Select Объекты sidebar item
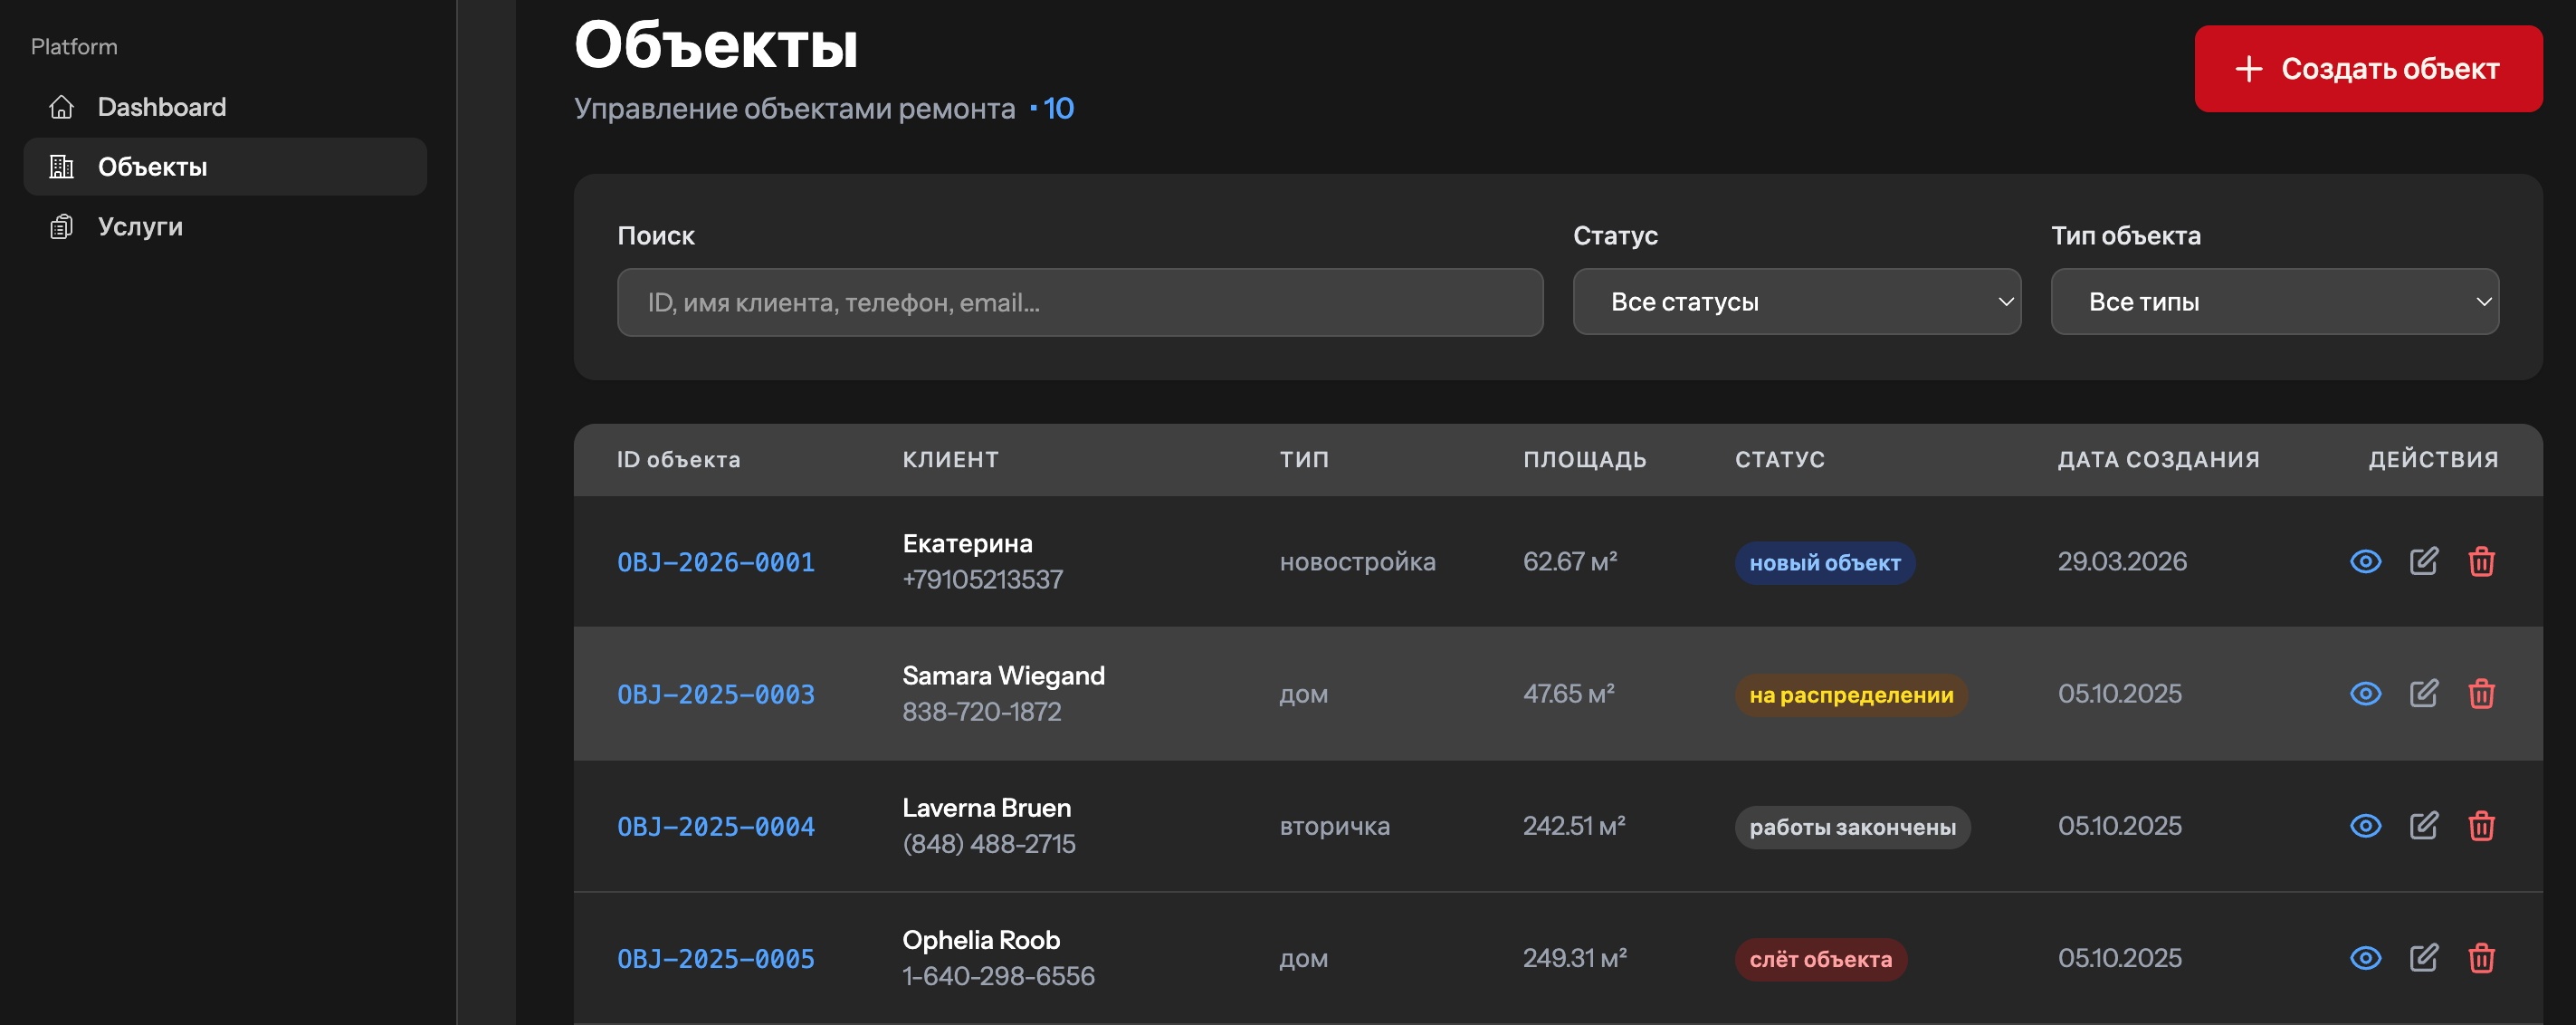The width and height of the screenshot is (2576, 1025). 152,167
